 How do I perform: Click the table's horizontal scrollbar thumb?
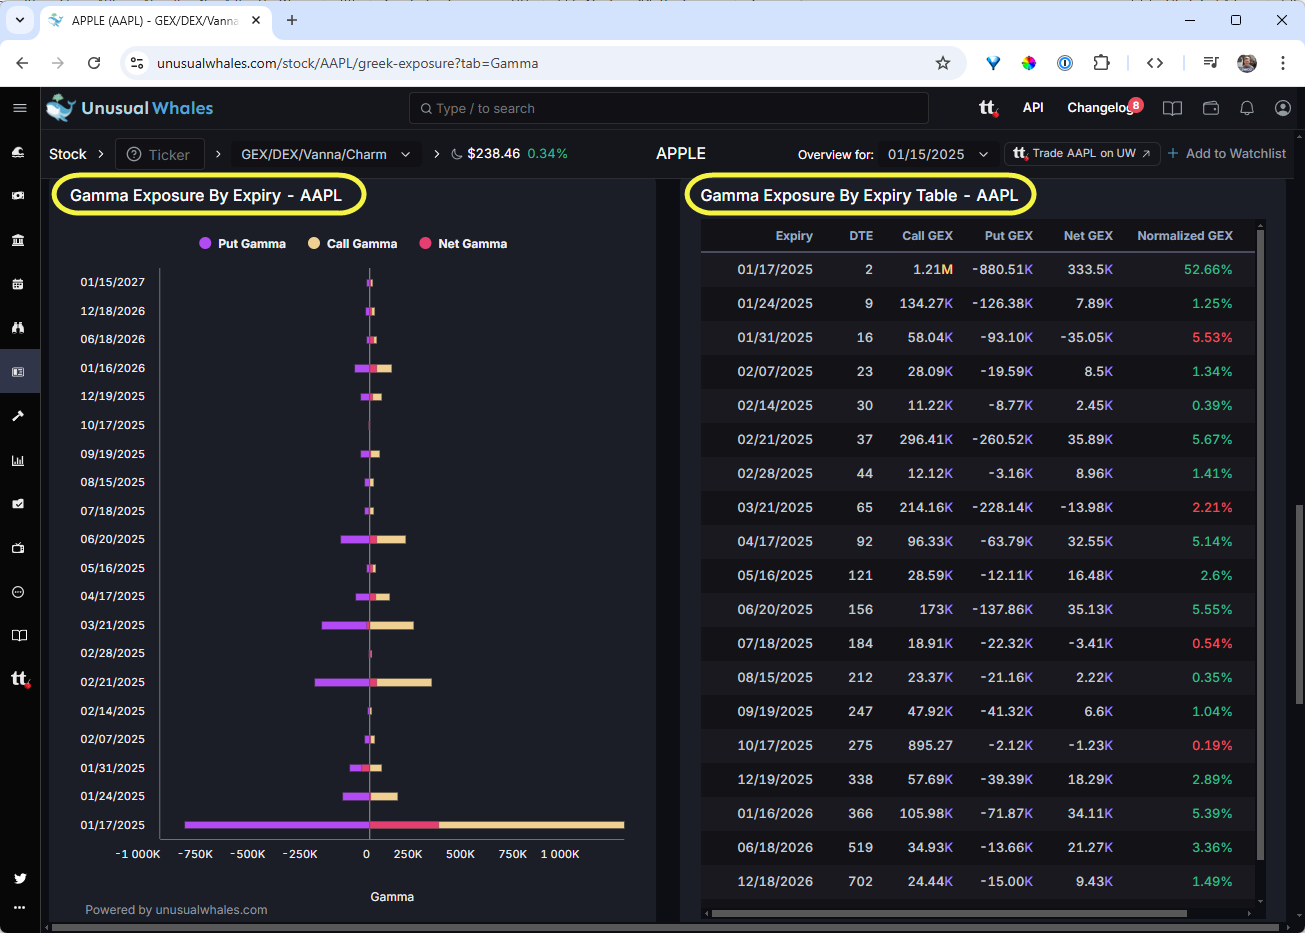(x=948, y=913)
